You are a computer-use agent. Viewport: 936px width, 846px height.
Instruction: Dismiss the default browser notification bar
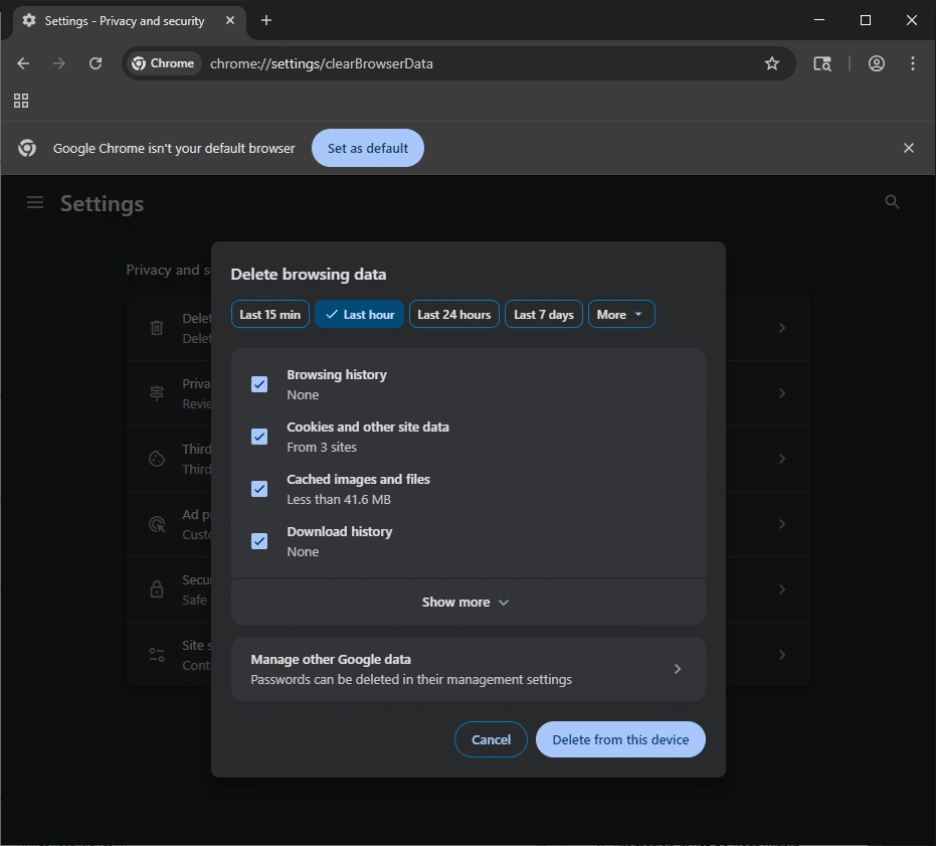point(909,148)
